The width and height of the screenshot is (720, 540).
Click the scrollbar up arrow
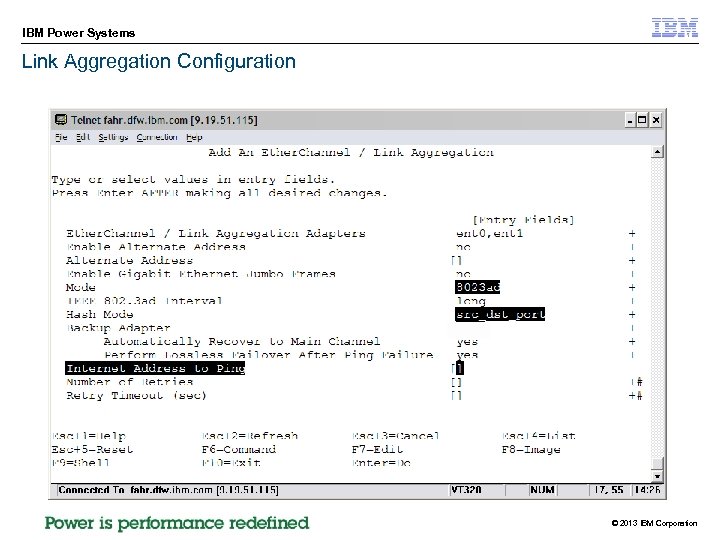click(x=658, y=152)
